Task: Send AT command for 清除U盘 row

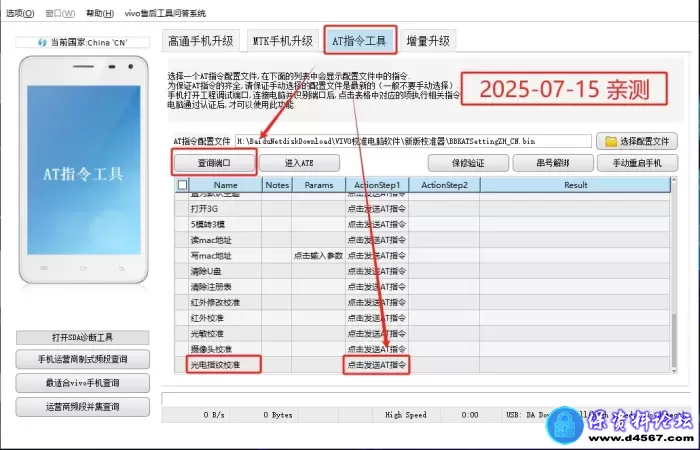Action: [377, 271]
